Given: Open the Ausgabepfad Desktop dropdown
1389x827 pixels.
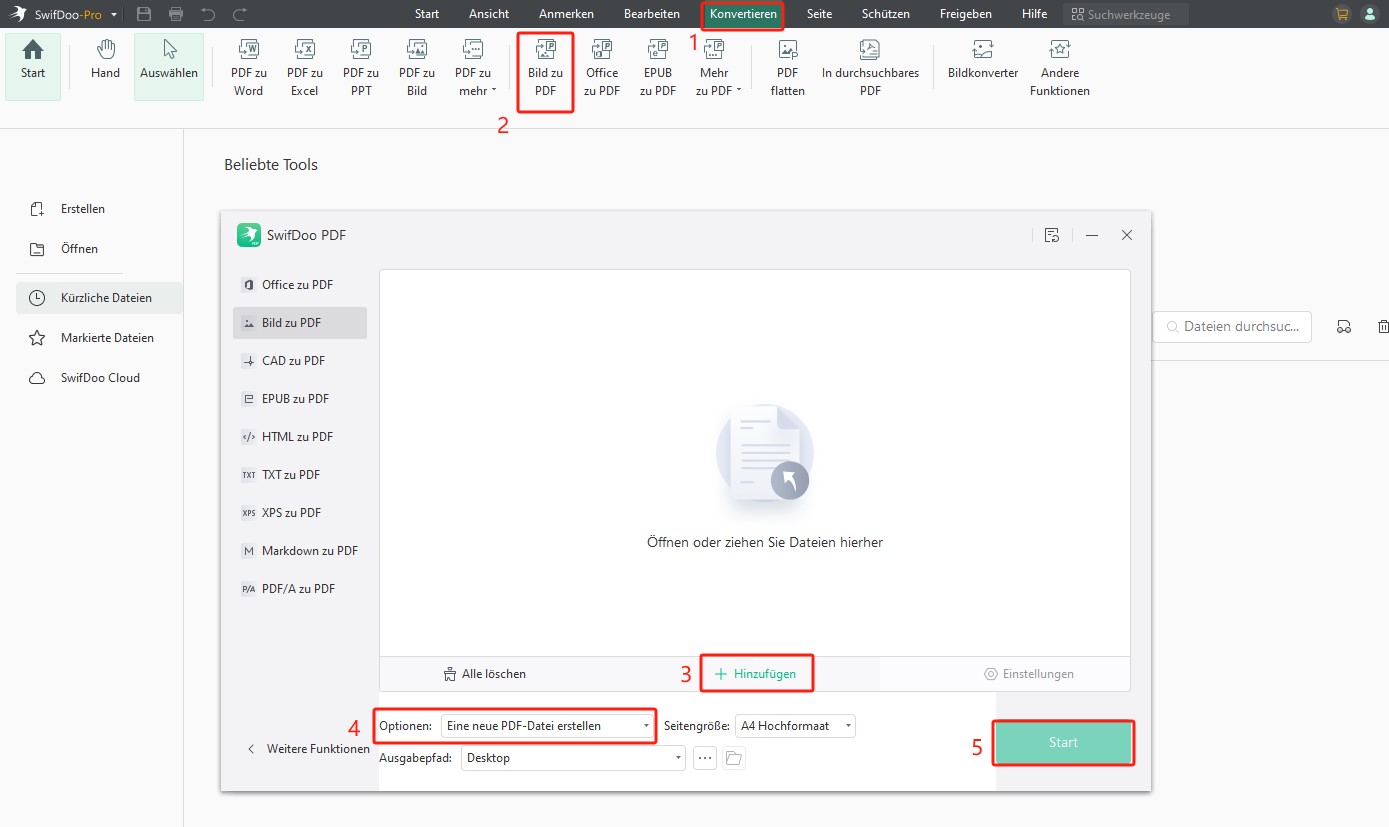Looking at the screenshot, I should click(573, 758).
